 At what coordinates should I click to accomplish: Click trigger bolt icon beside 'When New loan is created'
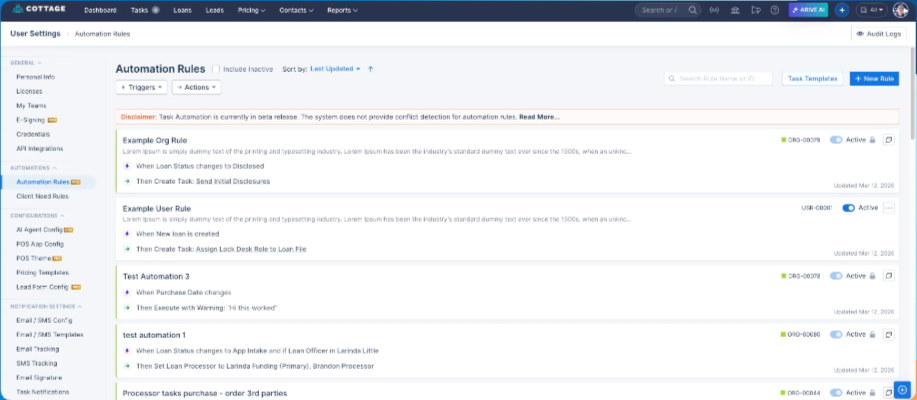(127, 234)
